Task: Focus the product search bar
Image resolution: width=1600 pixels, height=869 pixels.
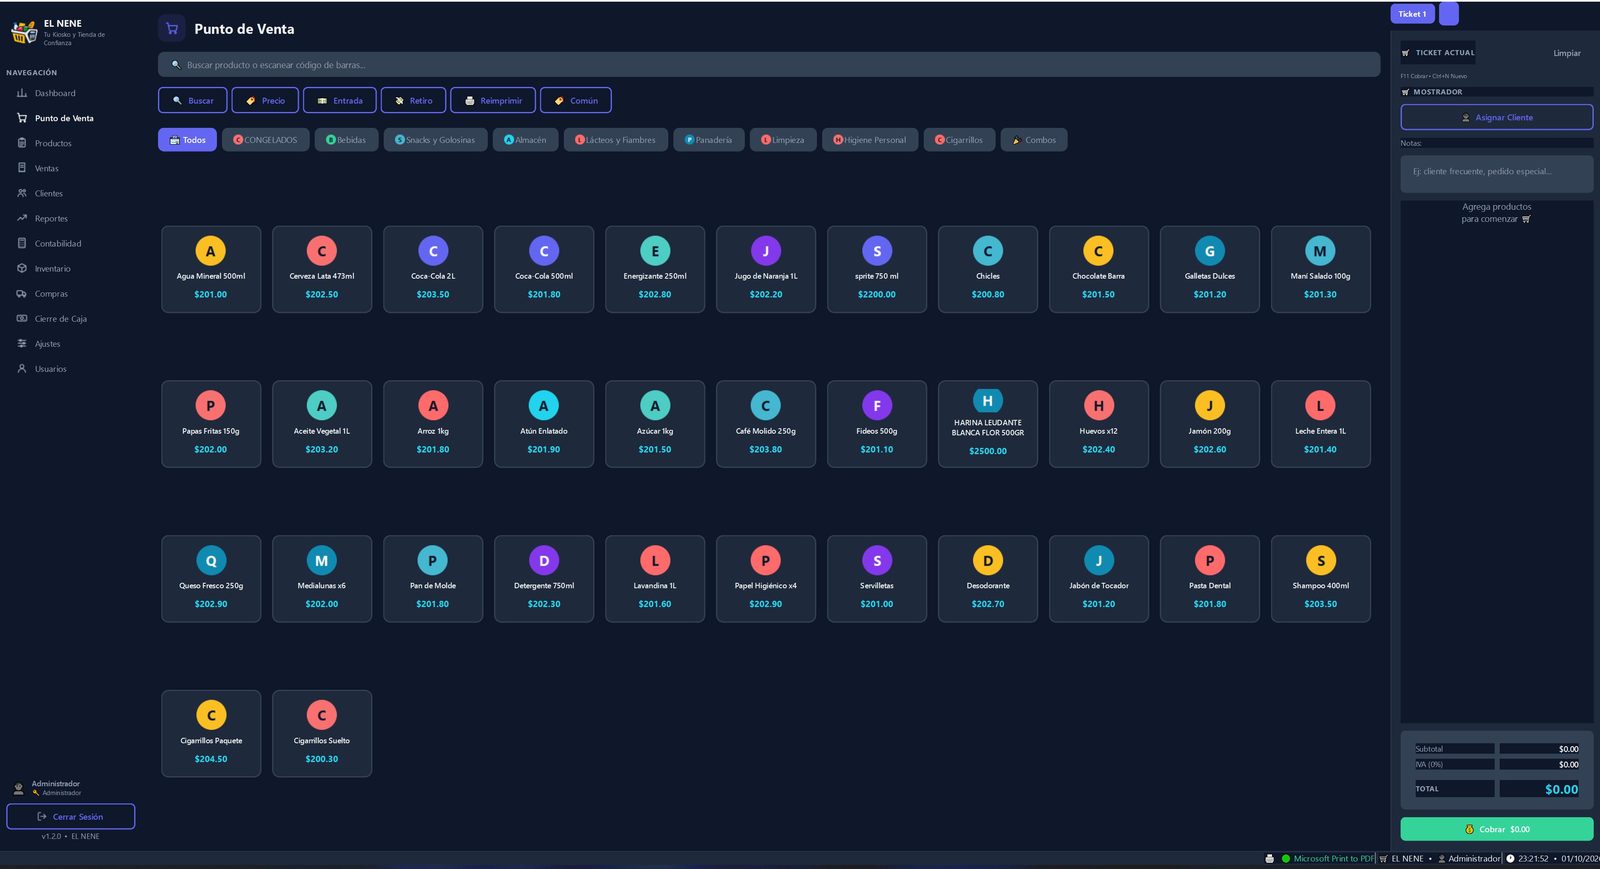Action: click(769, 65)
